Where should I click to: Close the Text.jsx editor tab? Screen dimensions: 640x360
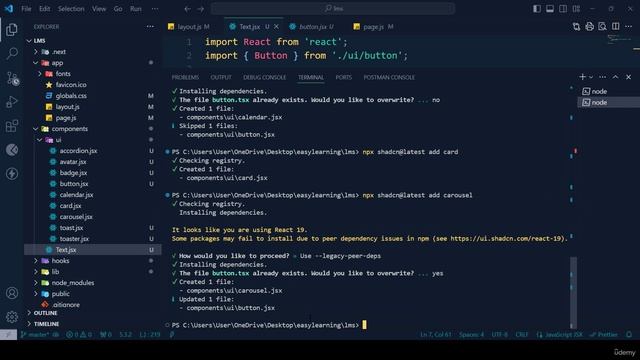[x=276, y=27]
